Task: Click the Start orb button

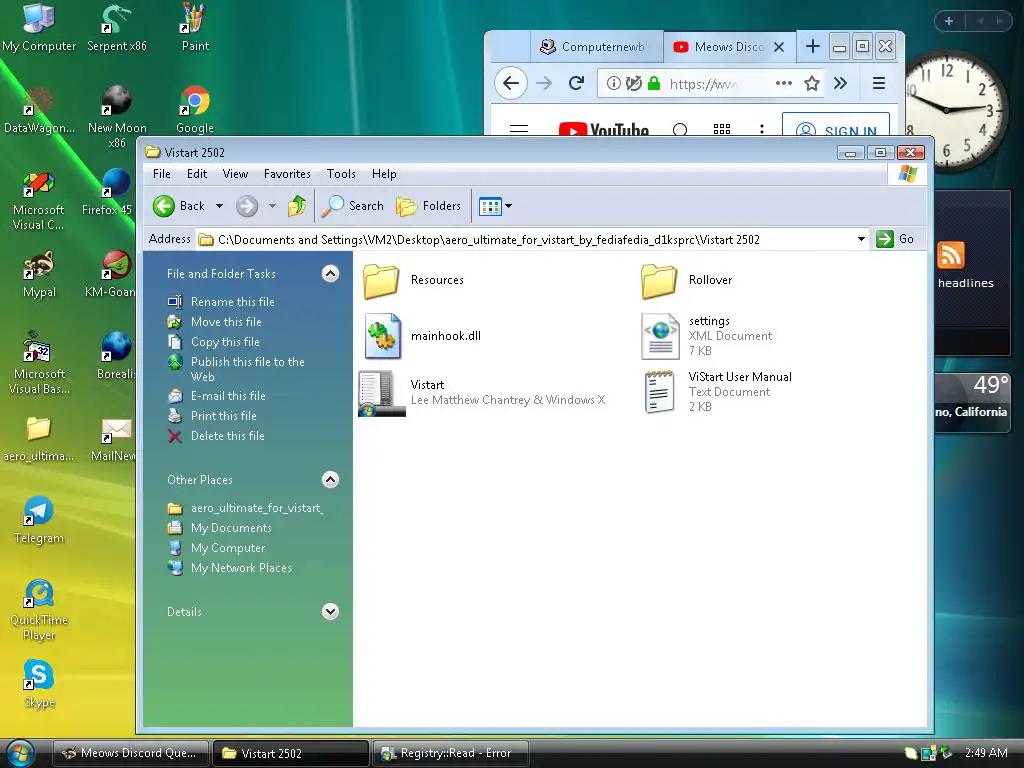Action: coord(20,753)
